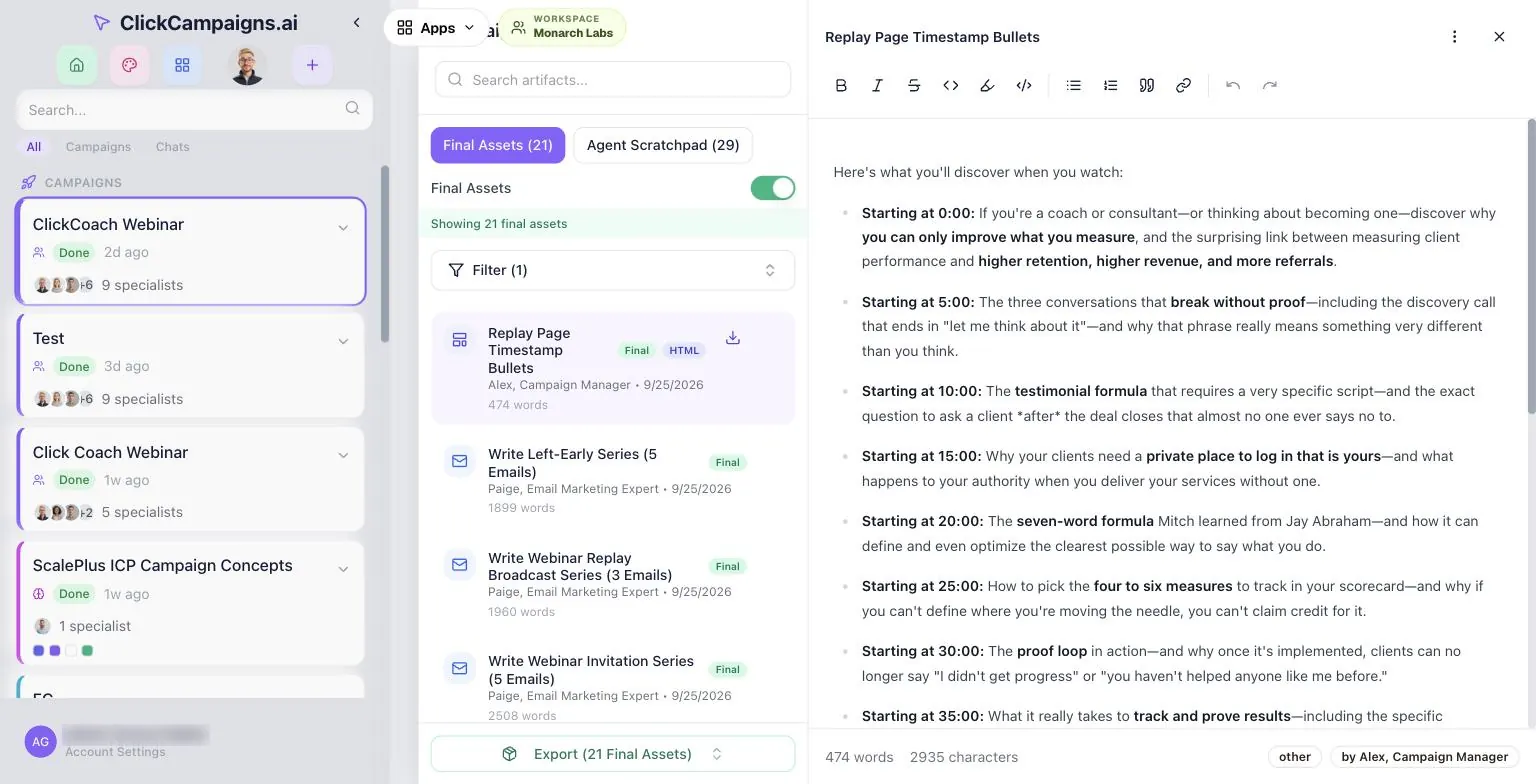Open the three-dot options menu

(1454, 37)
